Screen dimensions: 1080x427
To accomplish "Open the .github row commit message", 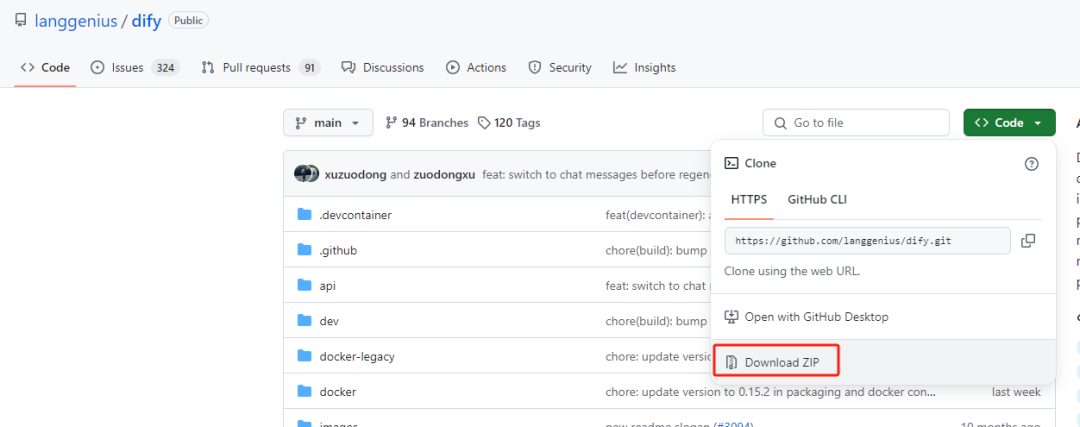I will (658, 251).
